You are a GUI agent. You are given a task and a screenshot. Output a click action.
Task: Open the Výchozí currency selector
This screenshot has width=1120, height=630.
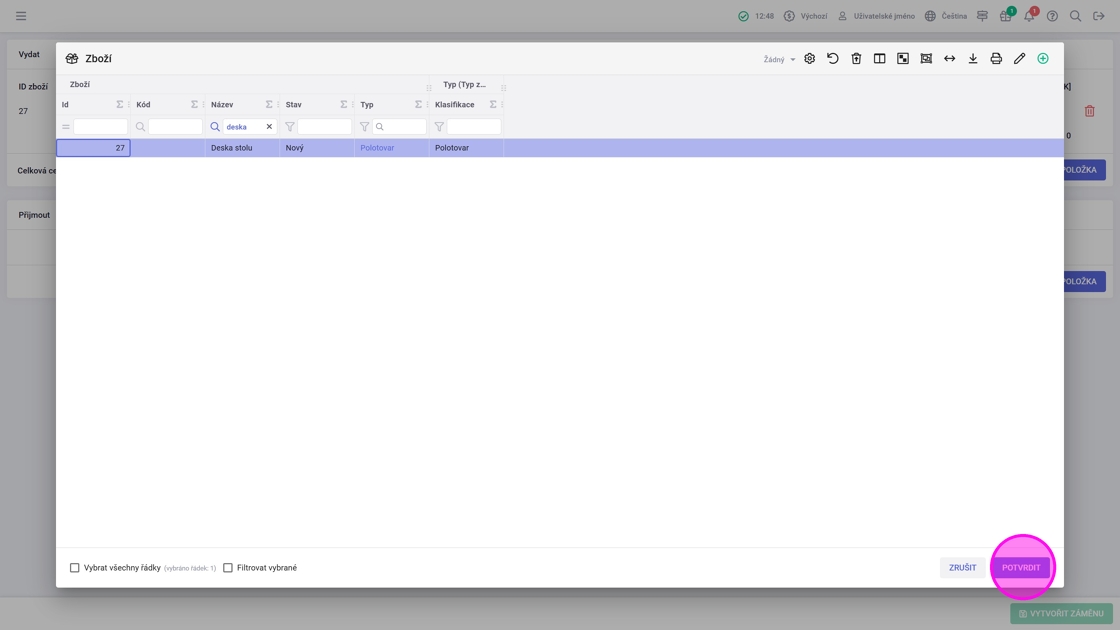coord(805,16)
